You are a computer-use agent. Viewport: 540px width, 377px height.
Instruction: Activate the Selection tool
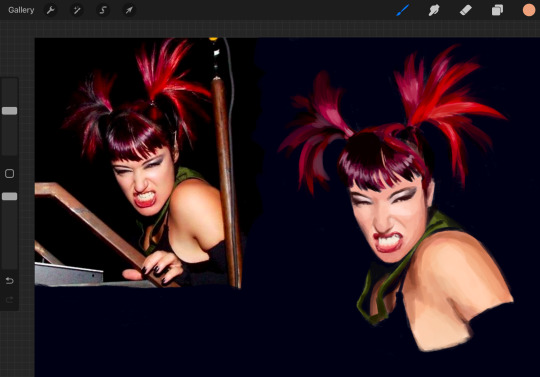coord(103,10)
